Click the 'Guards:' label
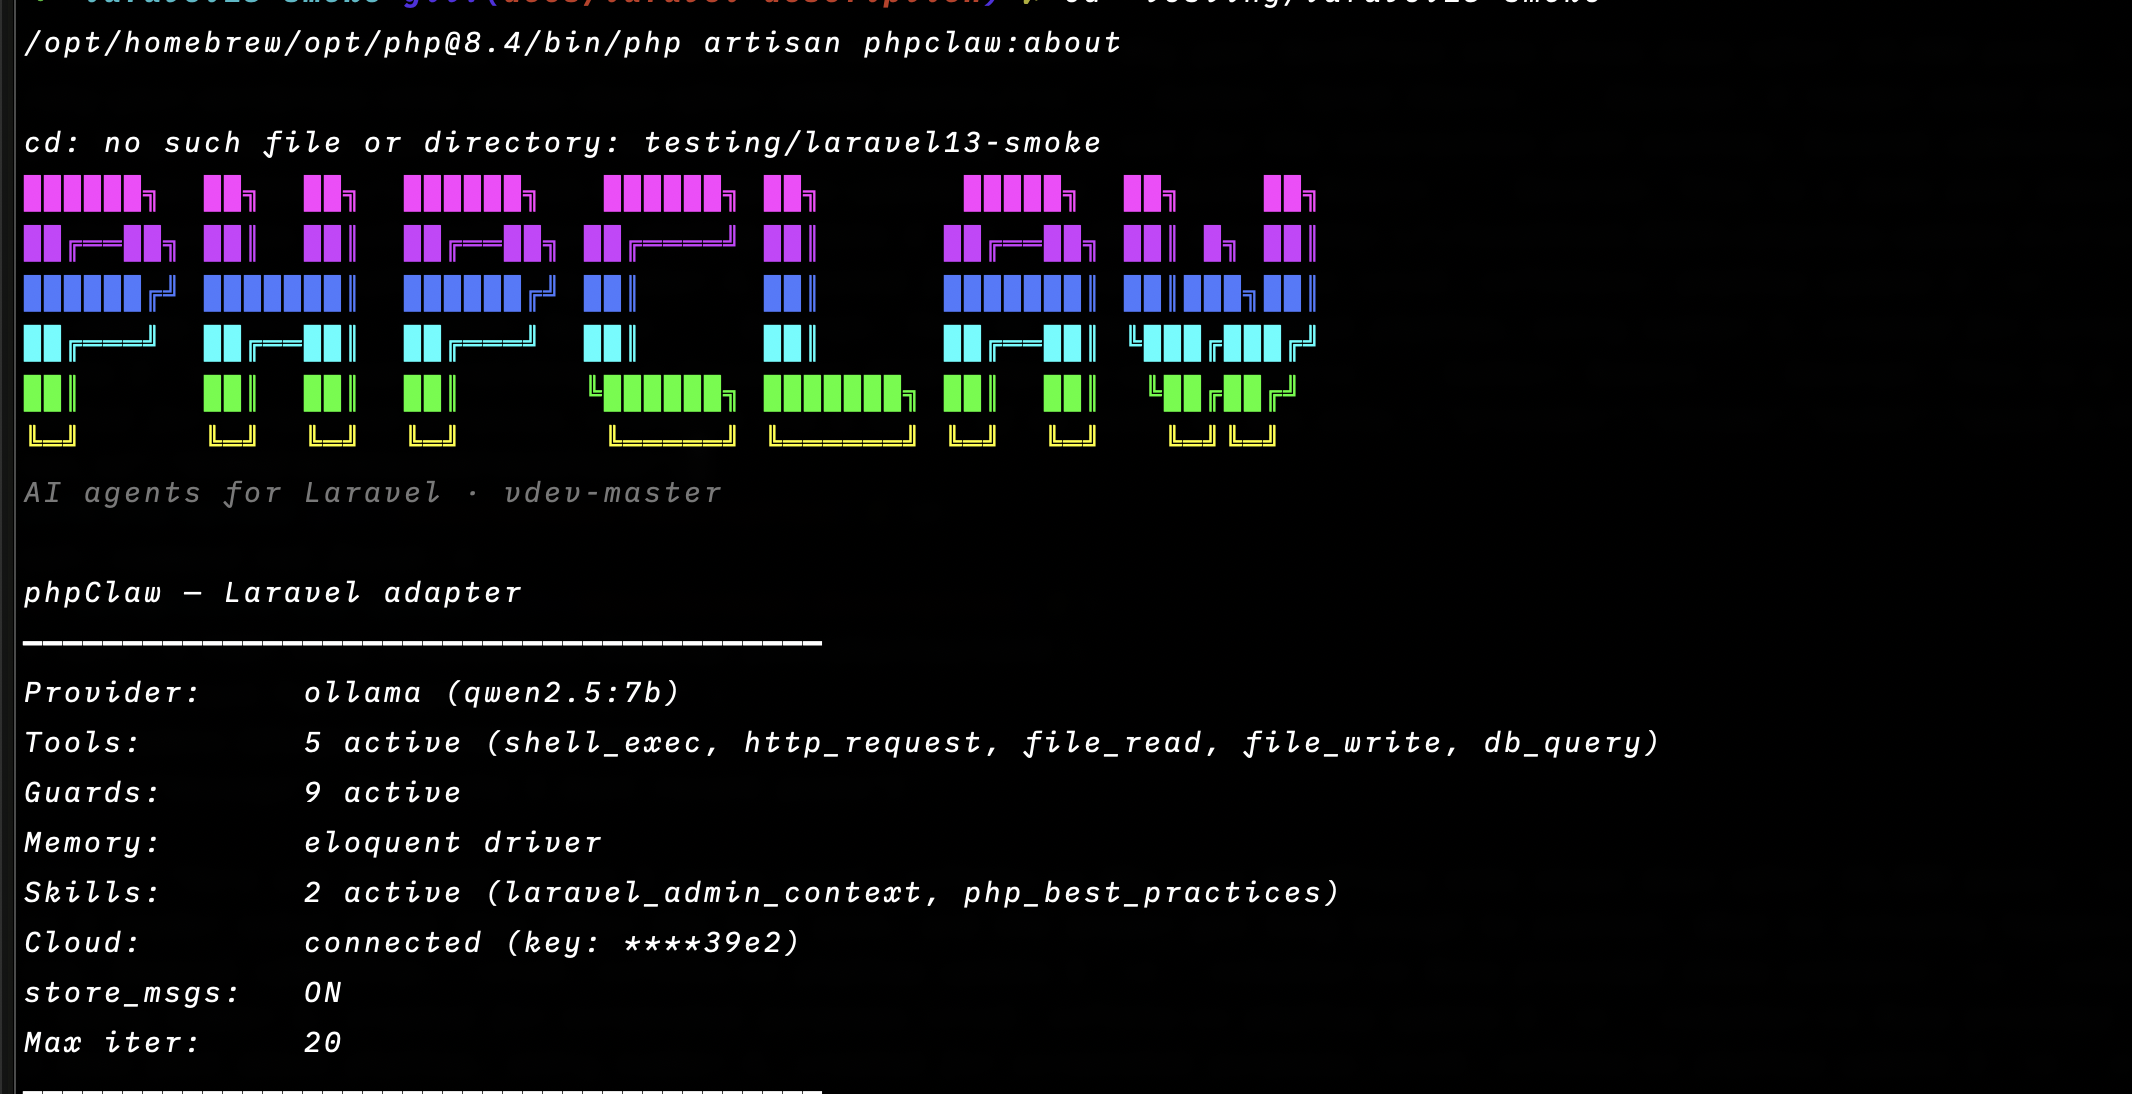Viewport: 2132px width, 1094px height. (92, 793)
